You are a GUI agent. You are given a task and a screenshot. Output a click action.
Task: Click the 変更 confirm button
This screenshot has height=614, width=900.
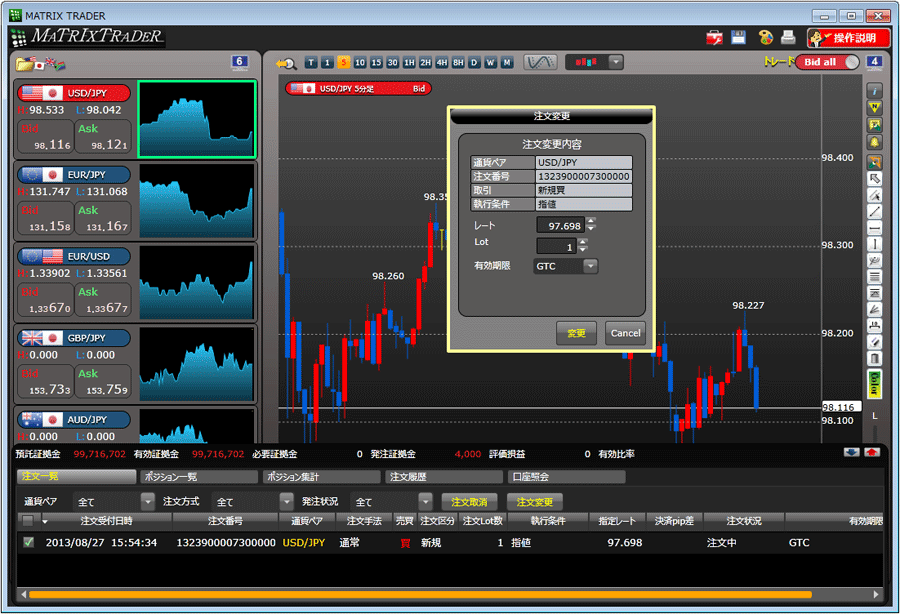[x=576, y=333]
